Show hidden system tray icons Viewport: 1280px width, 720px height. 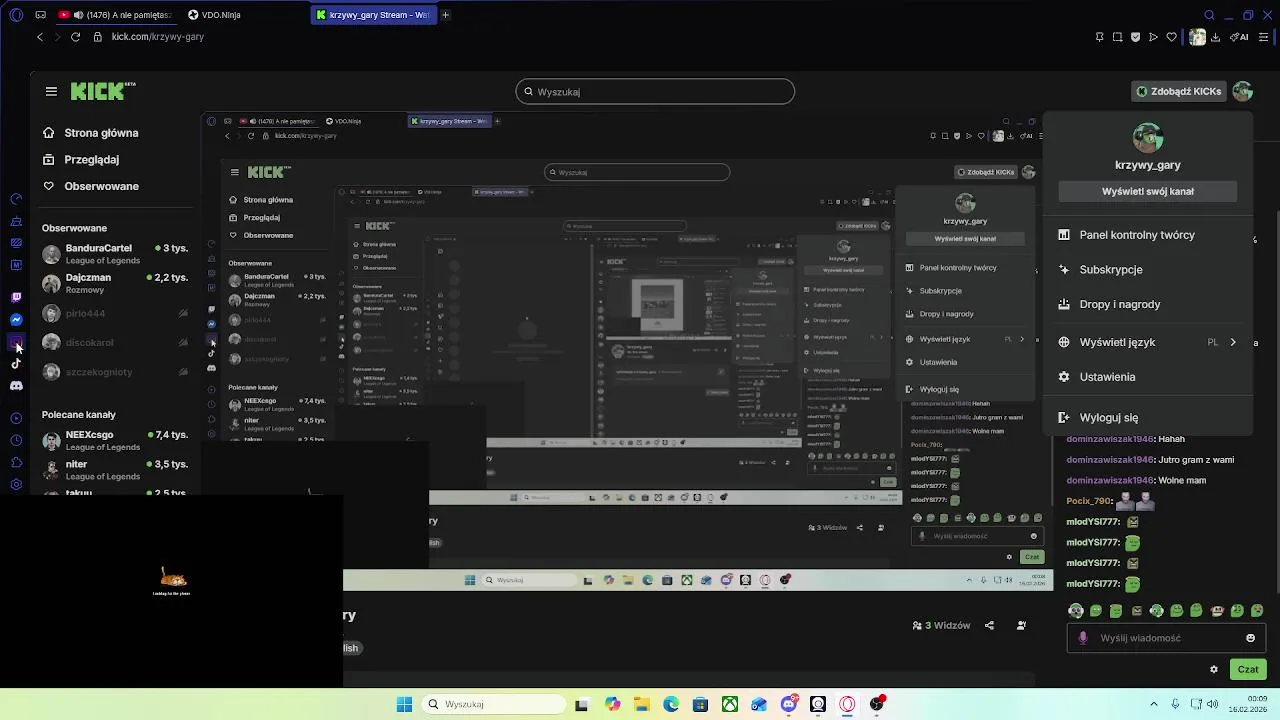click(1153, 704)
